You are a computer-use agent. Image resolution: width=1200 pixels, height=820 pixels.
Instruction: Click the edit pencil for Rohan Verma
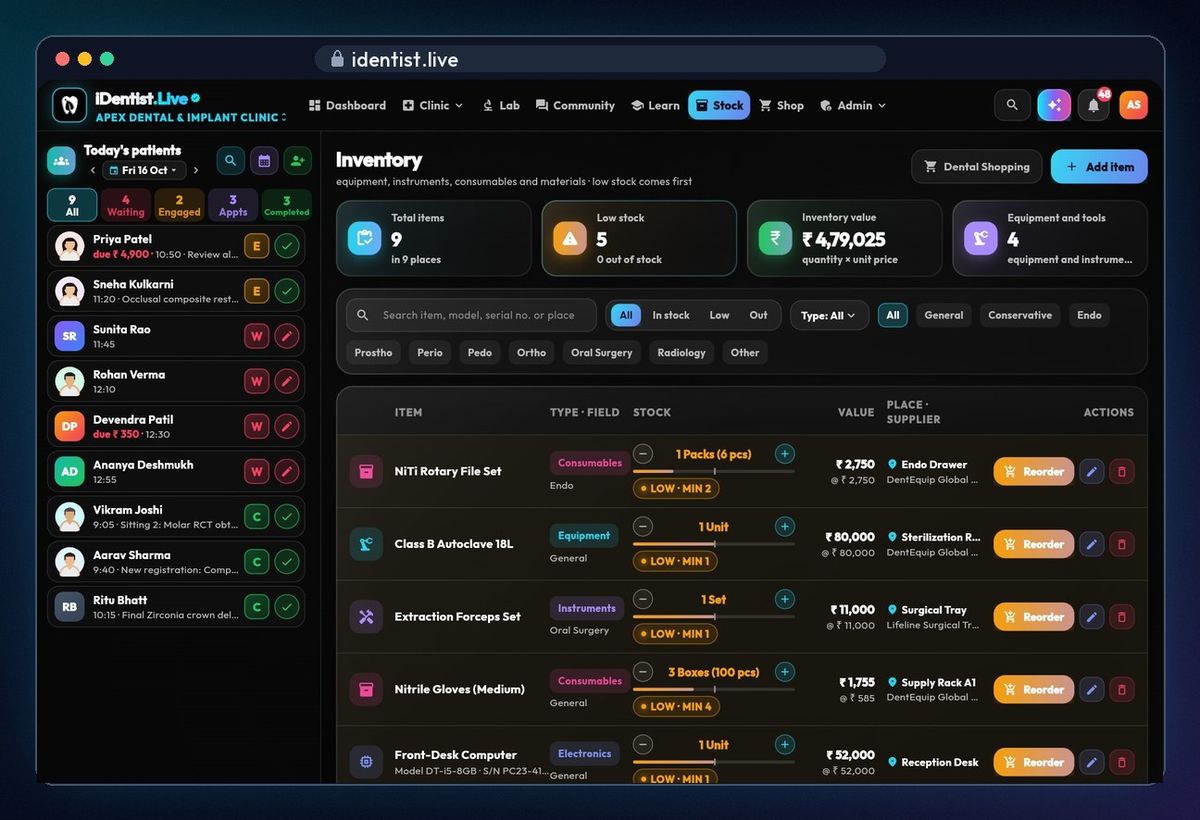click(x=287, y=381)
